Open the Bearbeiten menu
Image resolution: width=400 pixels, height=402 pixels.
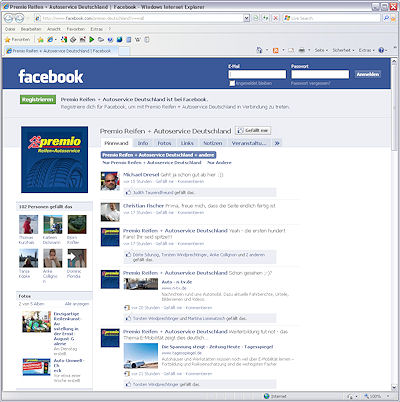click(x=31, y=29)
